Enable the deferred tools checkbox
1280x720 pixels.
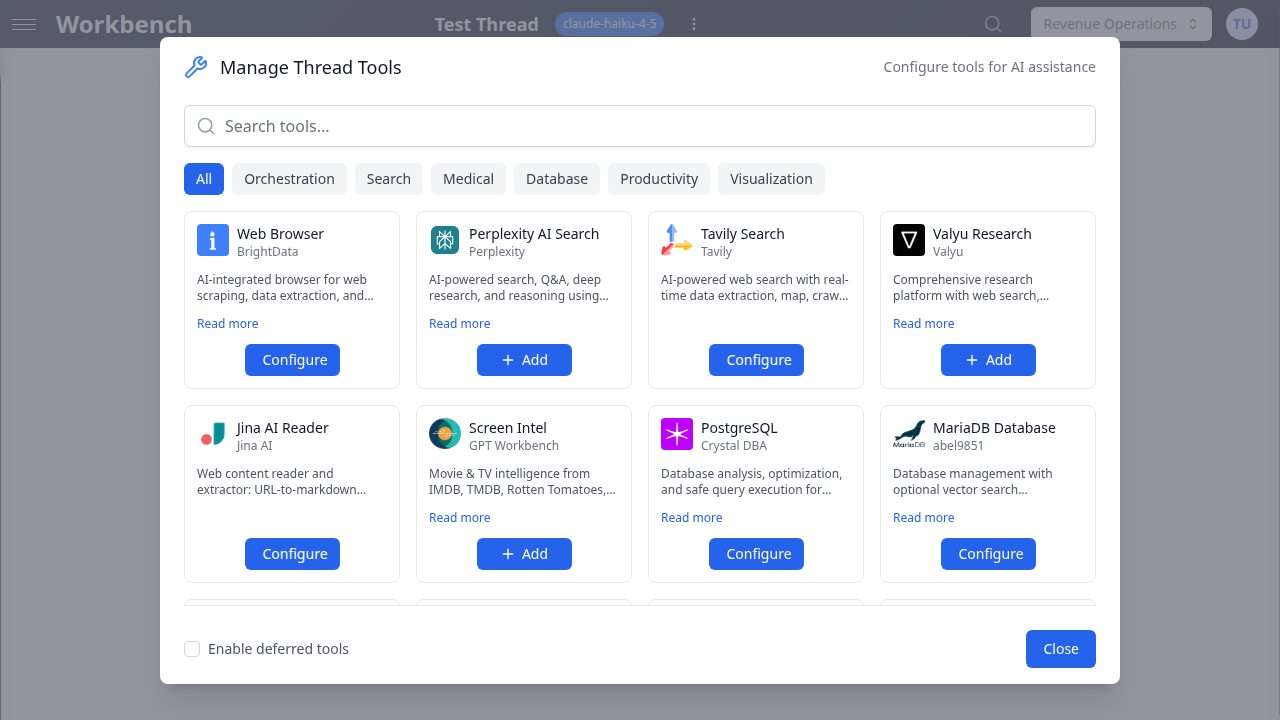click(192, 649)
